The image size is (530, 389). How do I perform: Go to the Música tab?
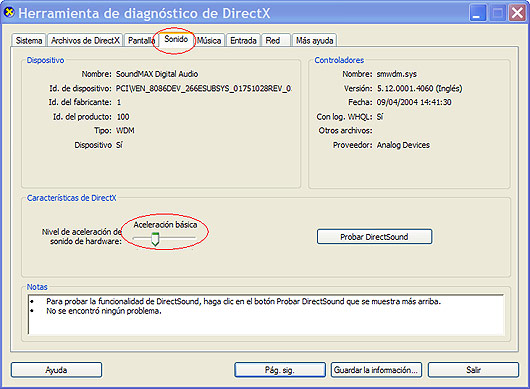[209, 41]
